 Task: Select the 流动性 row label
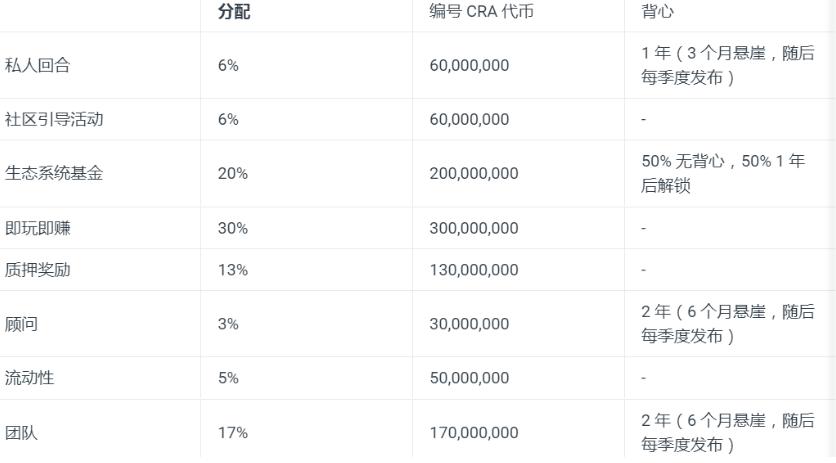coord(29,378)
